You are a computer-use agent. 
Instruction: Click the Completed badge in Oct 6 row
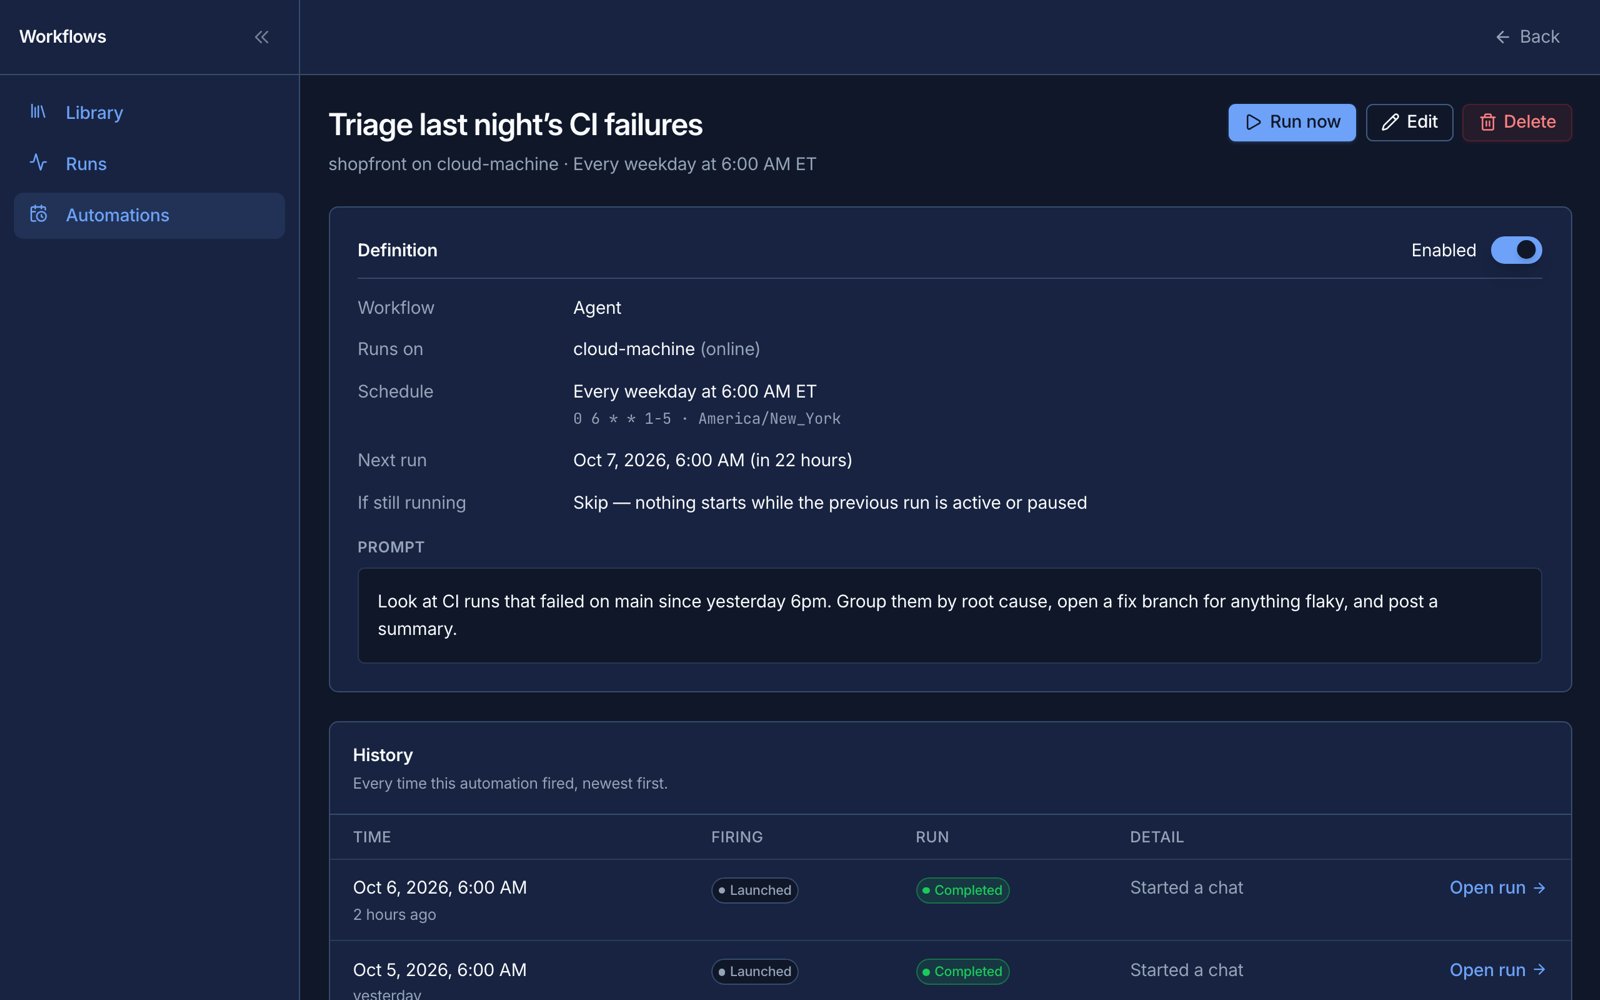962,890
